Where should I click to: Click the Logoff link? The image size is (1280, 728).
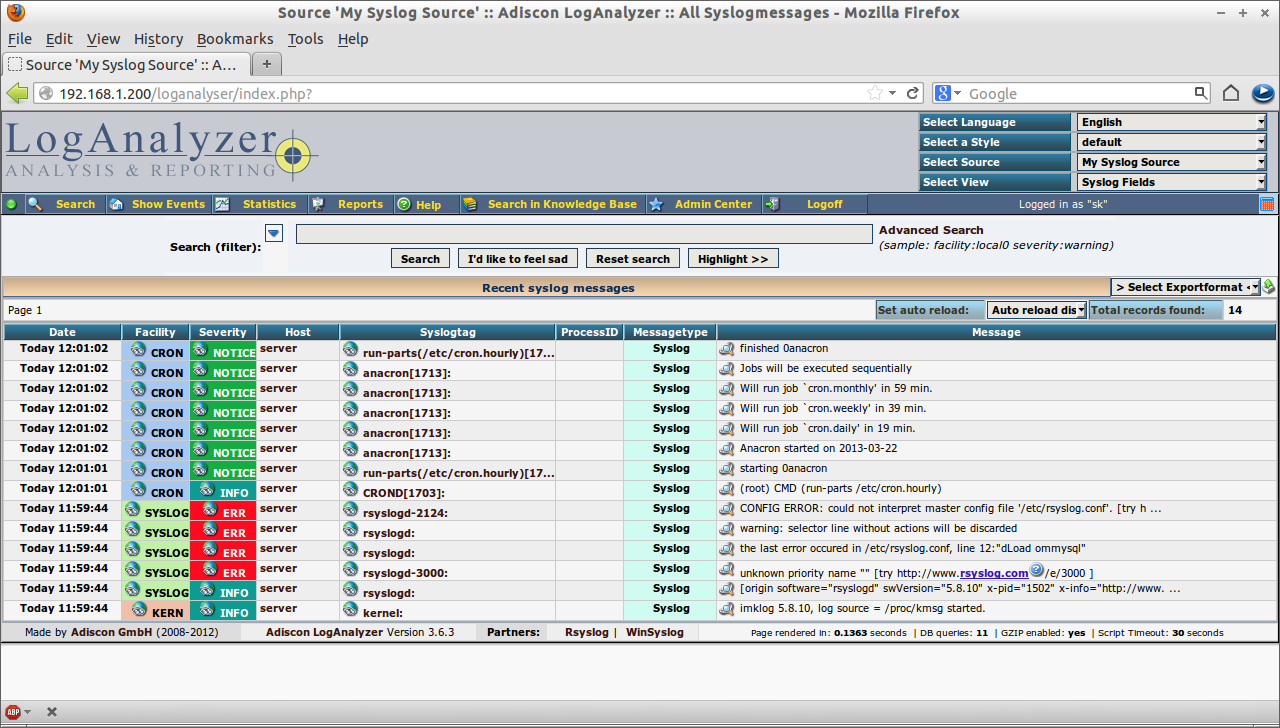click(825, 204)
